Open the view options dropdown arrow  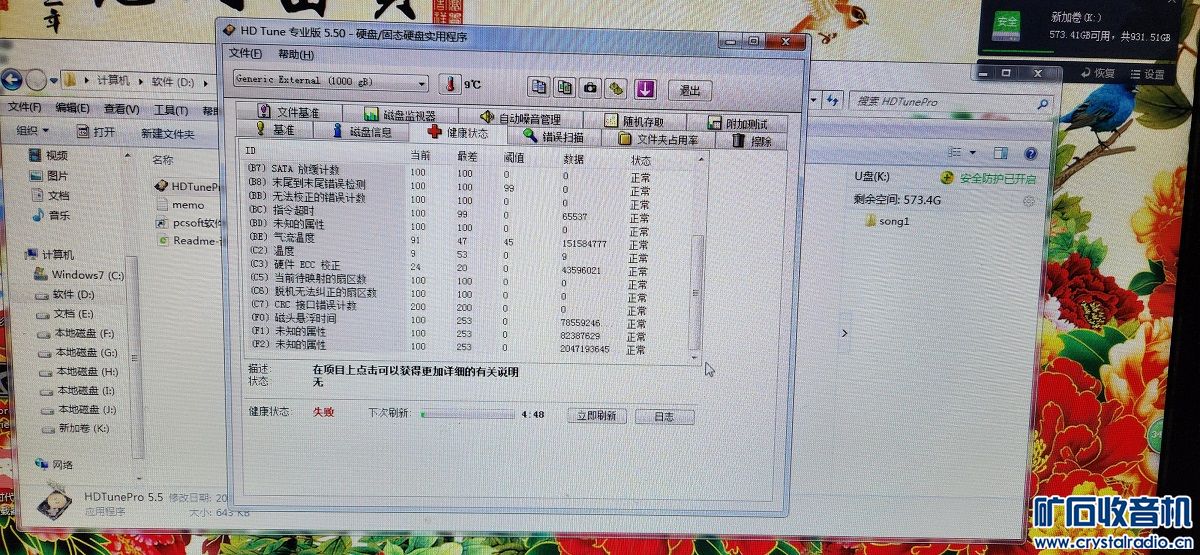tap(972, 152)
